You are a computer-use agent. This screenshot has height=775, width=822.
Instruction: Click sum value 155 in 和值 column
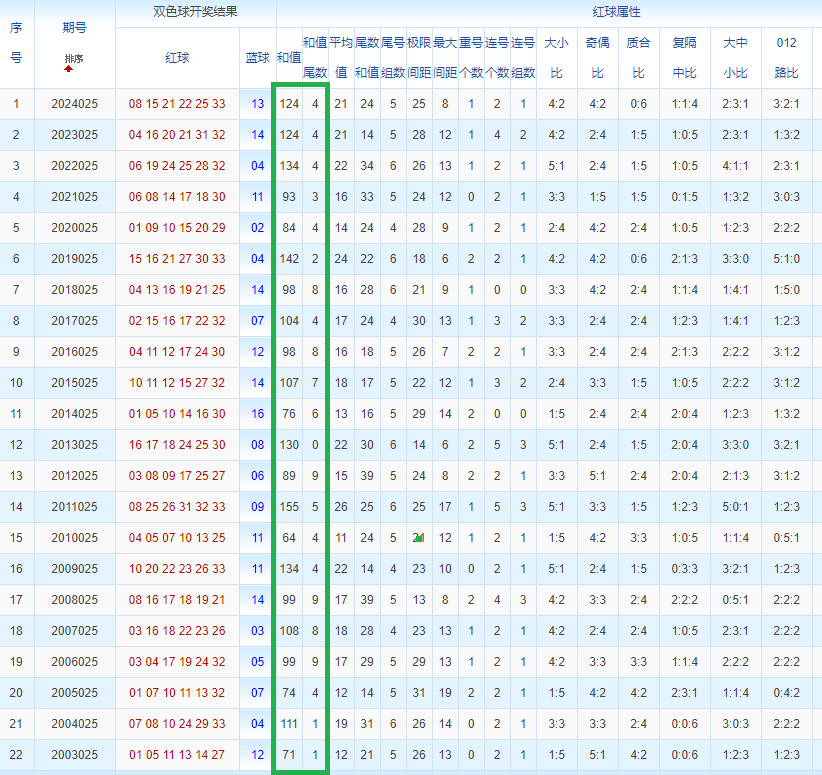coord(289,507)
